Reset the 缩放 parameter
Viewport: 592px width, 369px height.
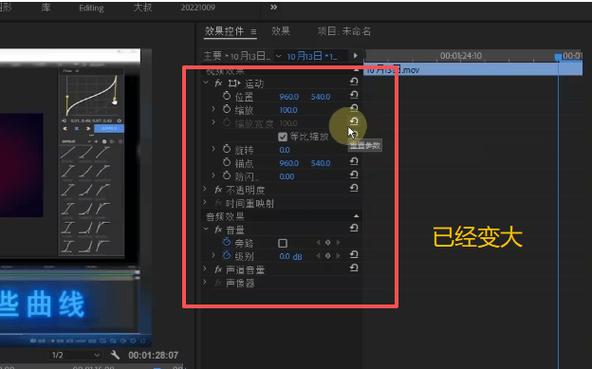tap(354, 108)
